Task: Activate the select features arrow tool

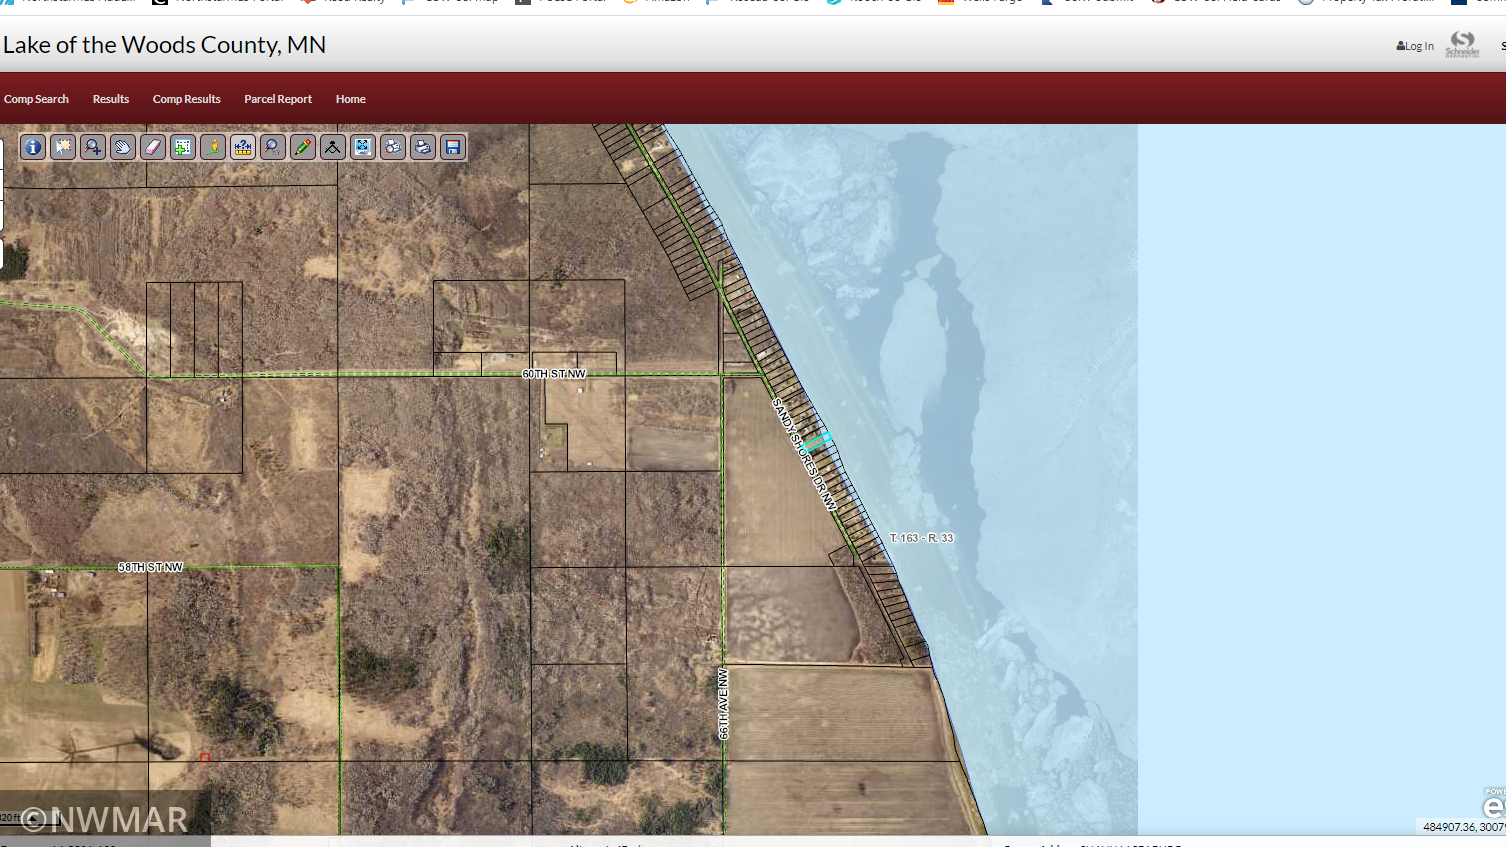Action: click(x=63, y=148)
